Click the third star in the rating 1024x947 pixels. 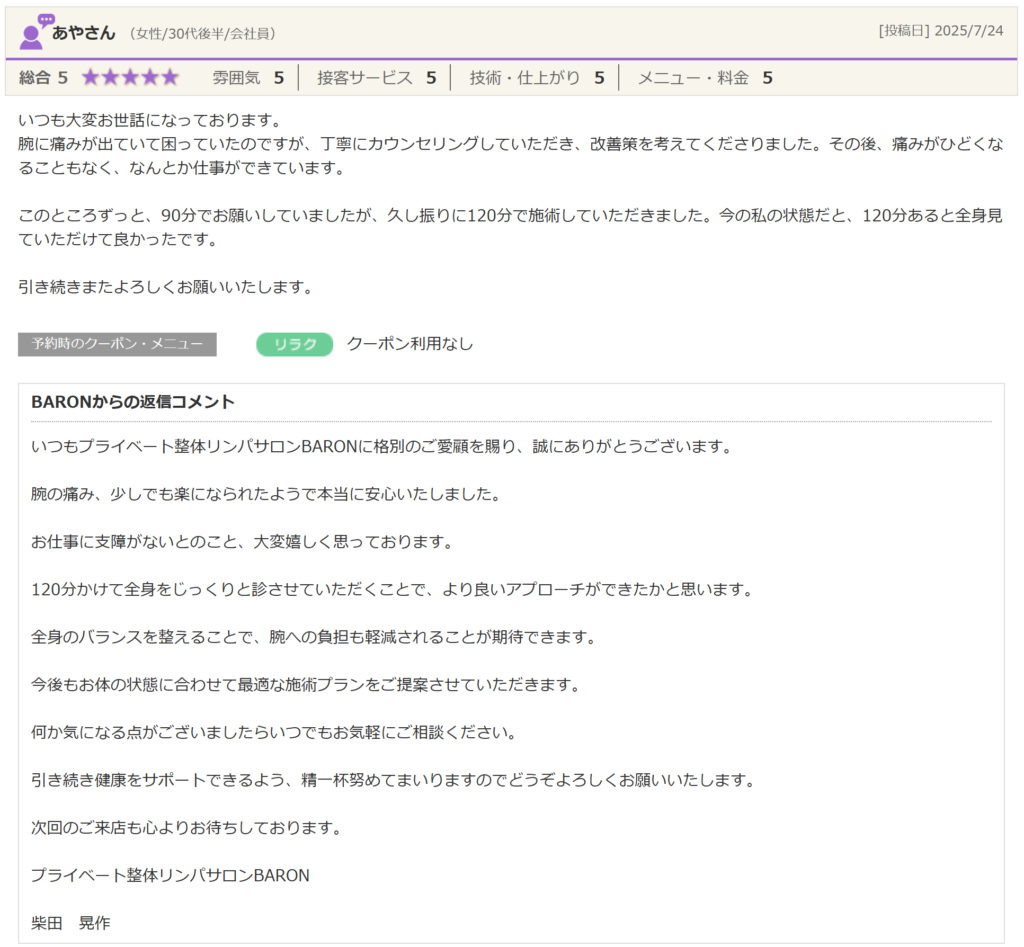[x=130, y=78]
